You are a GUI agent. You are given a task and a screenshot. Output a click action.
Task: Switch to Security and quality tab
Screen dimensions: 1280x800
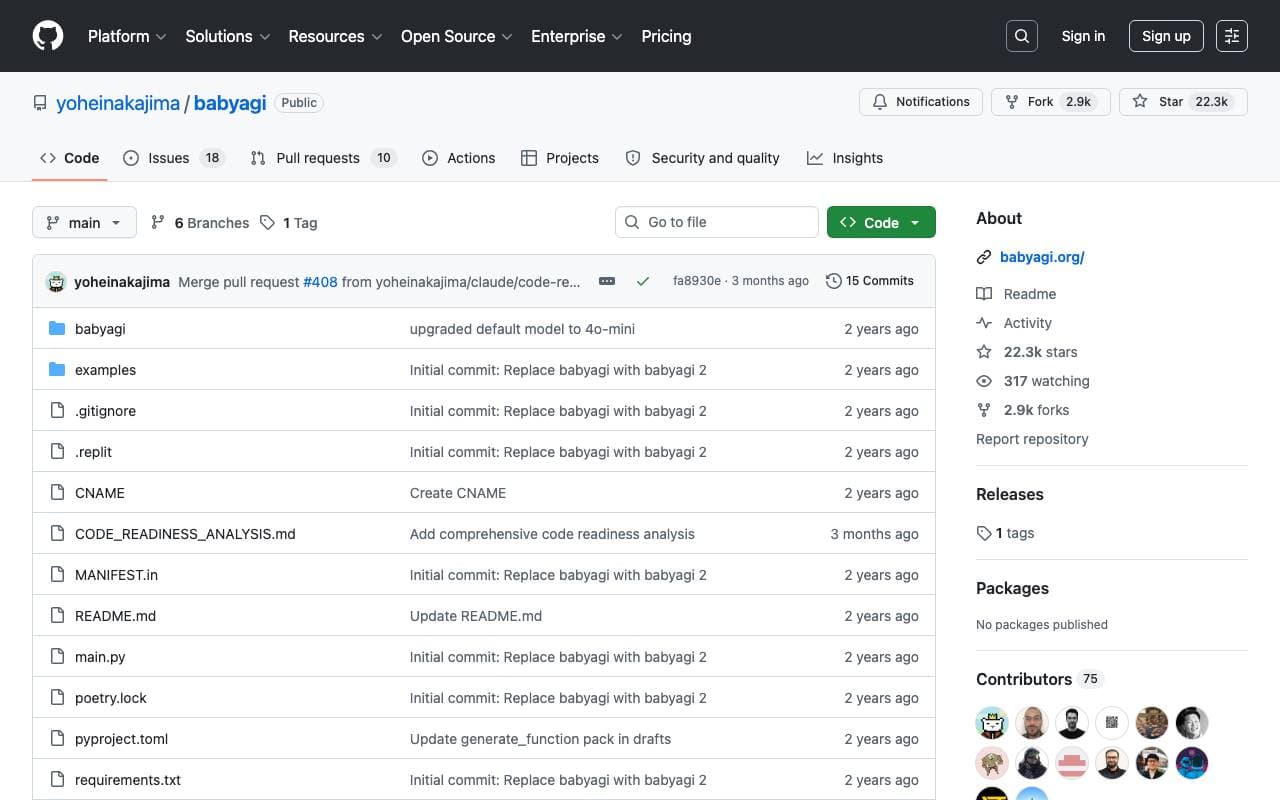[x=702, y=158]
